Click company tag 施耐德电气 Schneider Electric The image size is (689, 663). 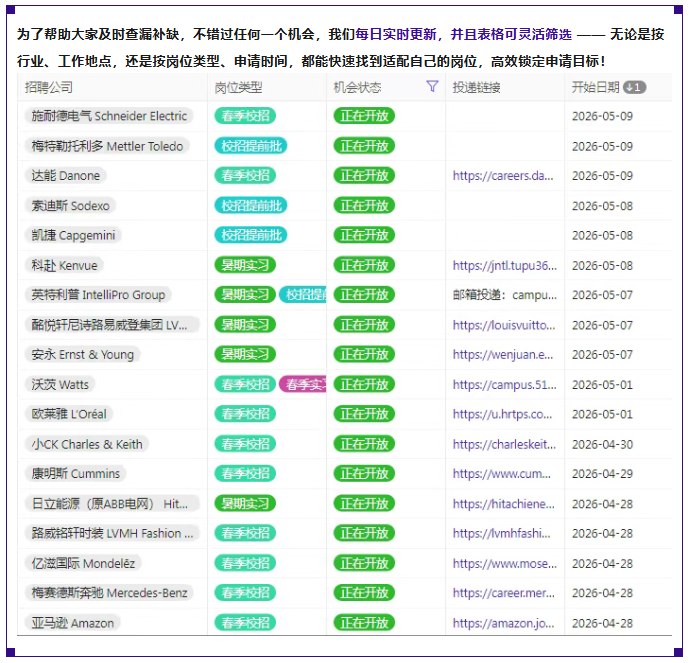coord(109,116)
